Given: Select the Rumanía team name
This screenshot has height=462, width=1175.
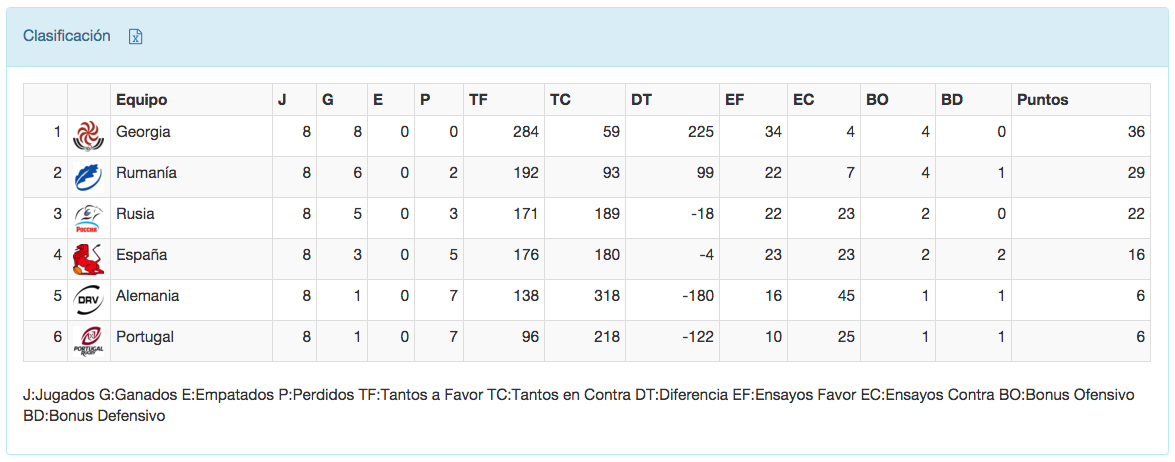Looking at the screenshot, I should pos(146,173).
